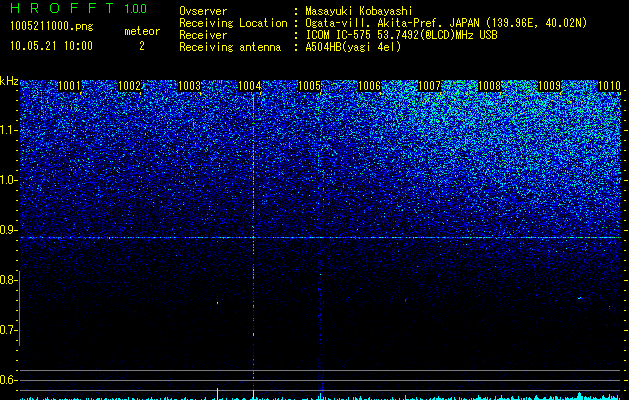Image resolution: width=629 pixels, height=400 pixels.
Task: Click the meteor label
Action: pos(142,31)
